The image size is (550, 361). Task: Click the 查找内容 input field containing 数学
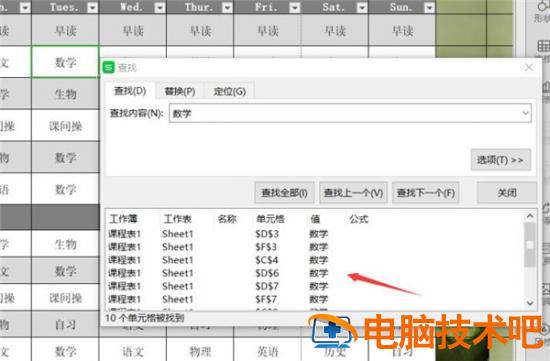[350, 113]
